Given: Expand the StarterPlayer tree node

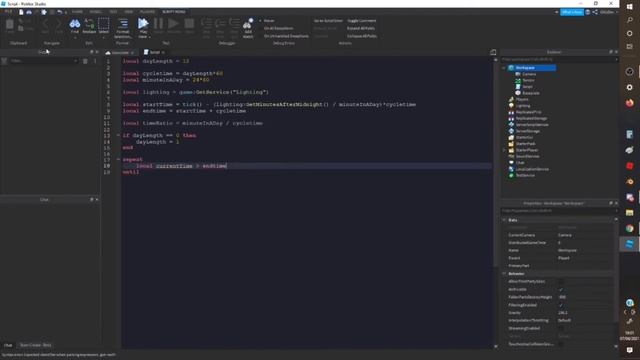Looking at the screenshot, I should (x=504, y=150).
